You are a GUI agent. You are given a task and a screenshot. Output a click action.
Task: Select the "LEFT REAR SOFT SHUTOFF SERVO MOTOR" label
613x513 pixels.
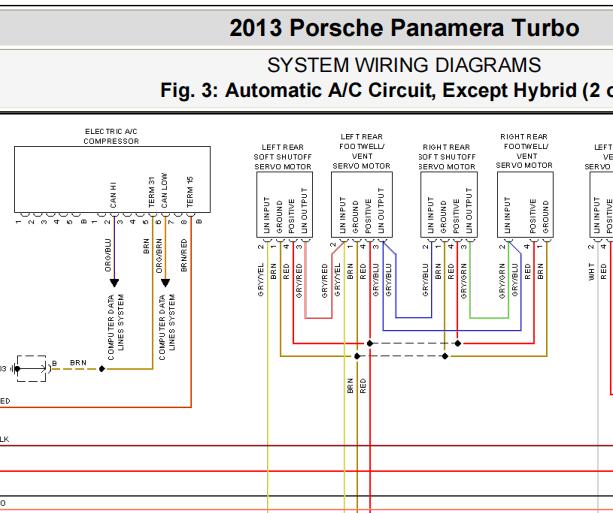[283, 157]
